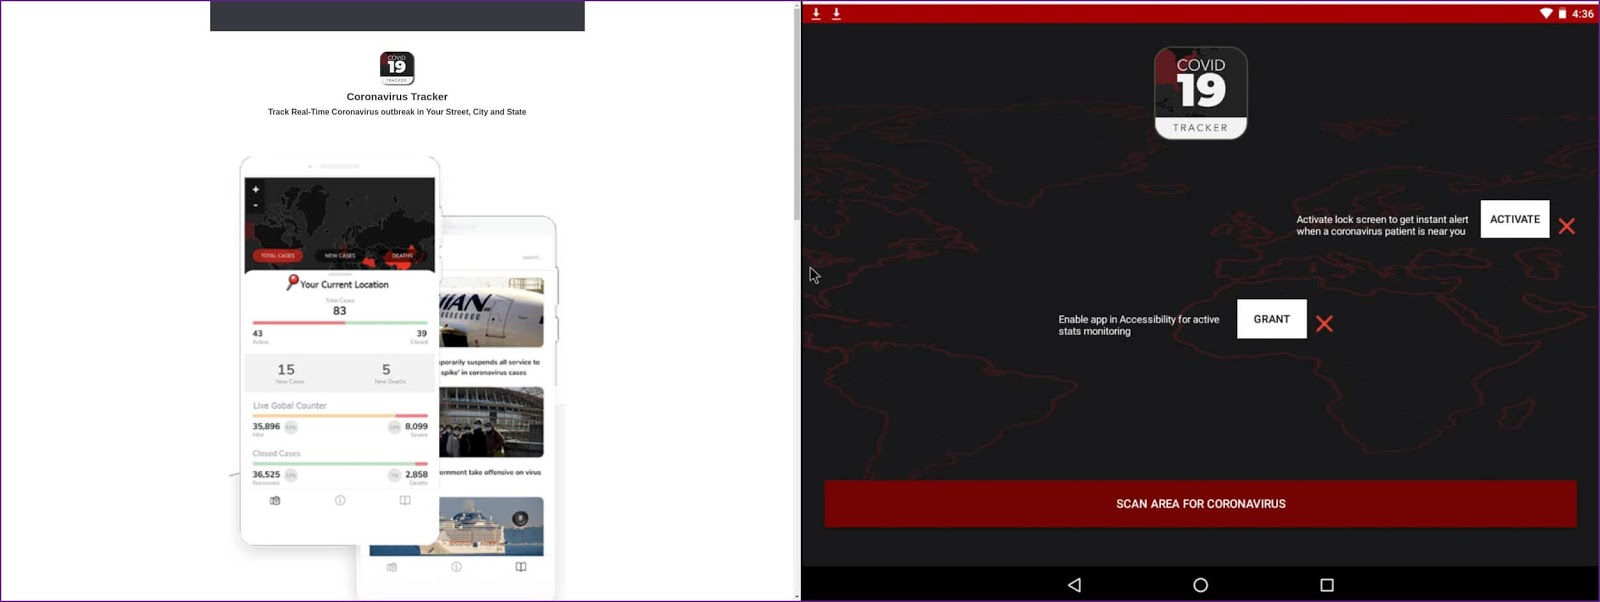Image resolution: width=1600 pixels, height=602 pixels.
Task: Click the second download notification icon
Action: pyautogui.click(x=837, y=14)
